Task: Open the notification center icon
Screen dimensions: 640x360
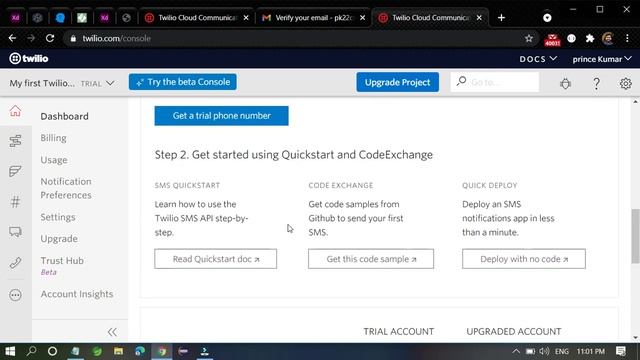Action: click(x=621, y=351)
